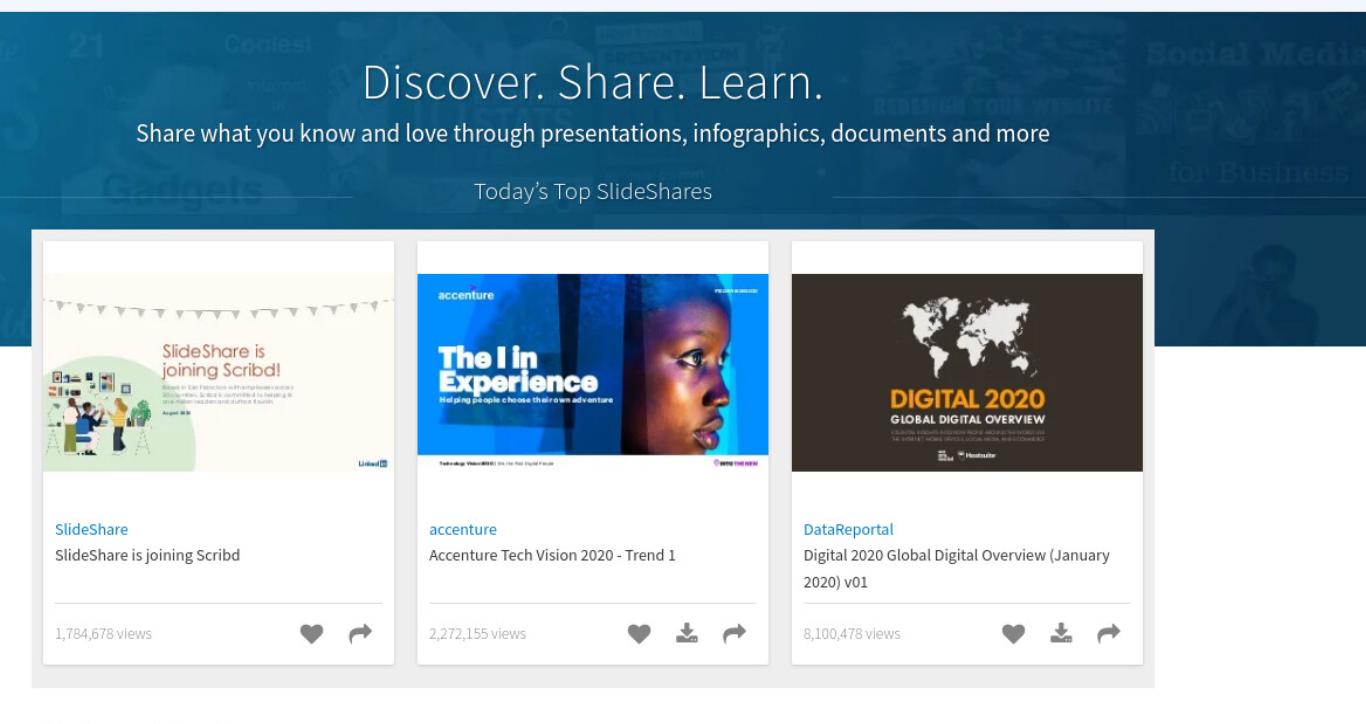
Task: Like the Digital 2020 Global Overview card
Action: [1013, 633]
